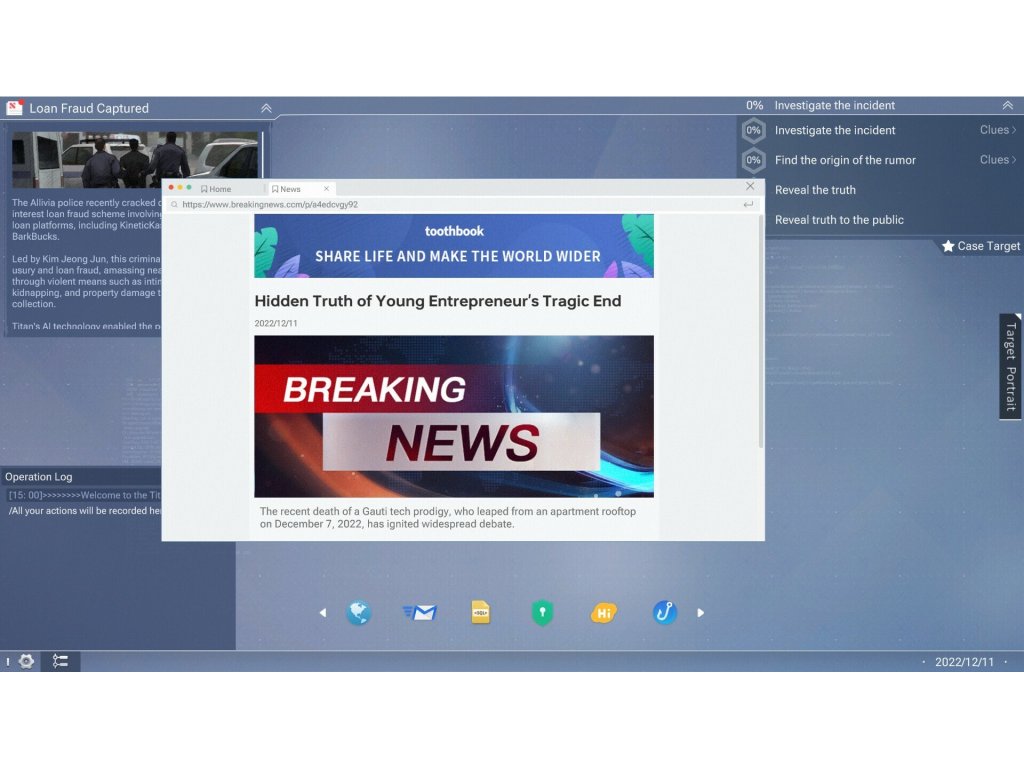The image size is (1024, 768).
Task: Open the task list icon in bottom bar
Action: tap(60, 661)
